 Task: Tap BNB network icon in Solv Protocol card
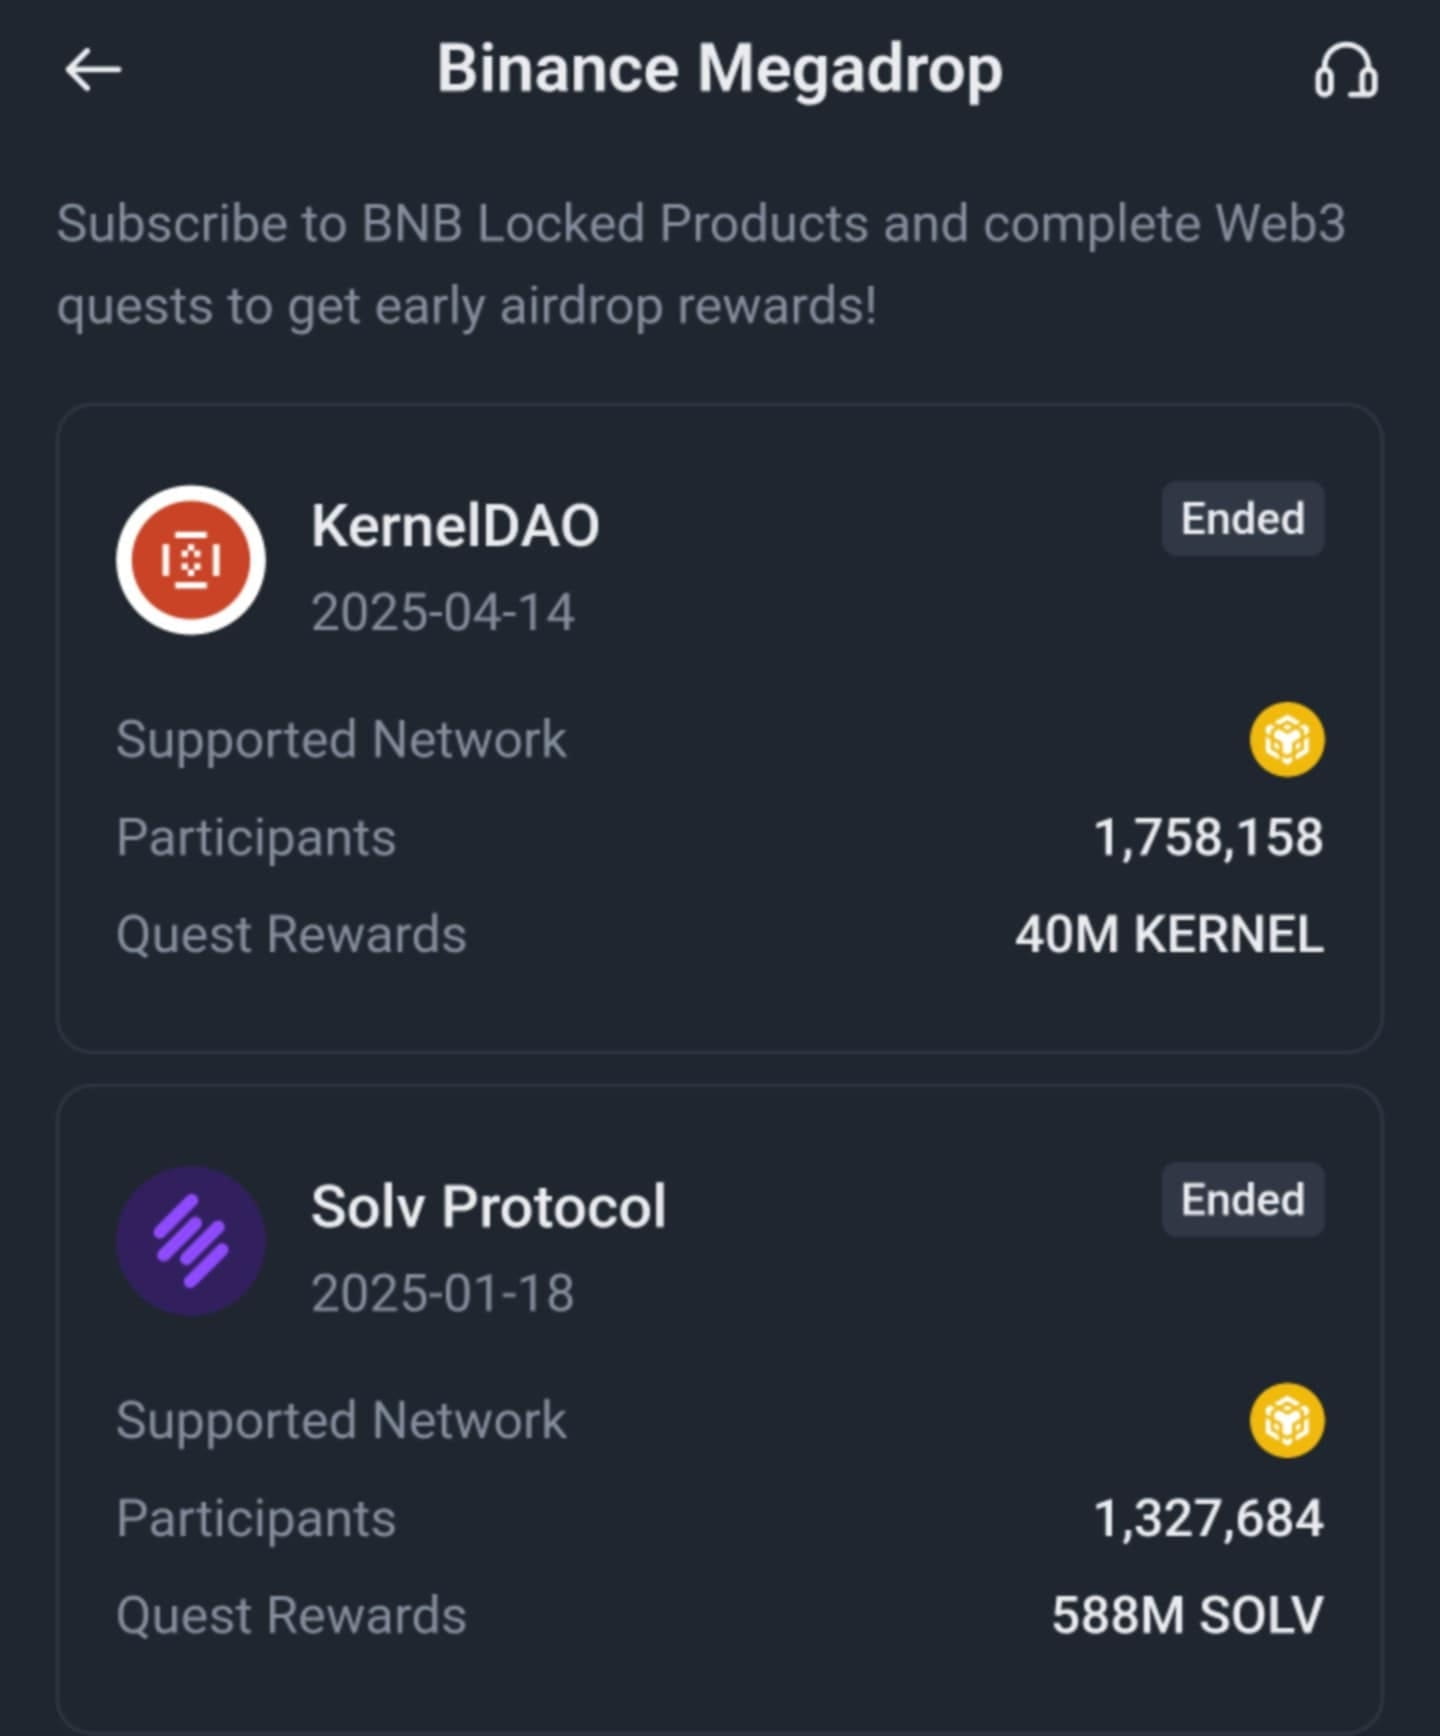click(1287, 1420)
